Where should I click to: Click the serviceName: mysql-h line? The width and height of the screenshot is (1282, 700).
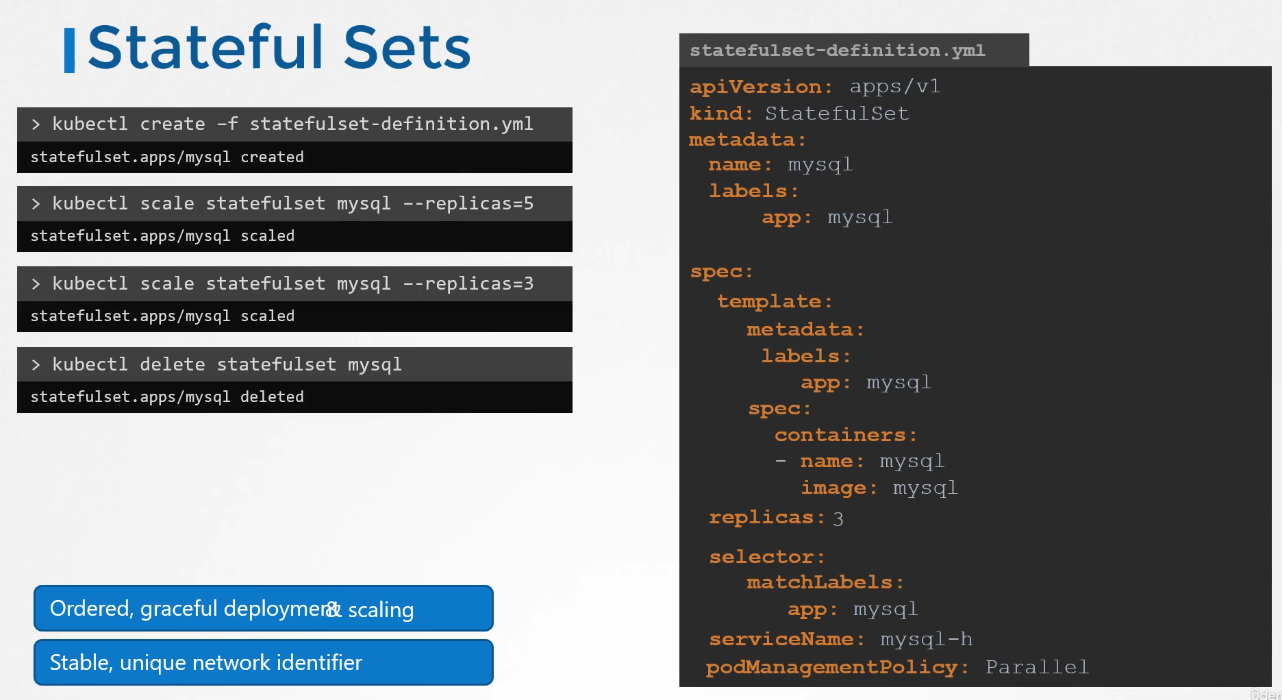pos(840,639)
